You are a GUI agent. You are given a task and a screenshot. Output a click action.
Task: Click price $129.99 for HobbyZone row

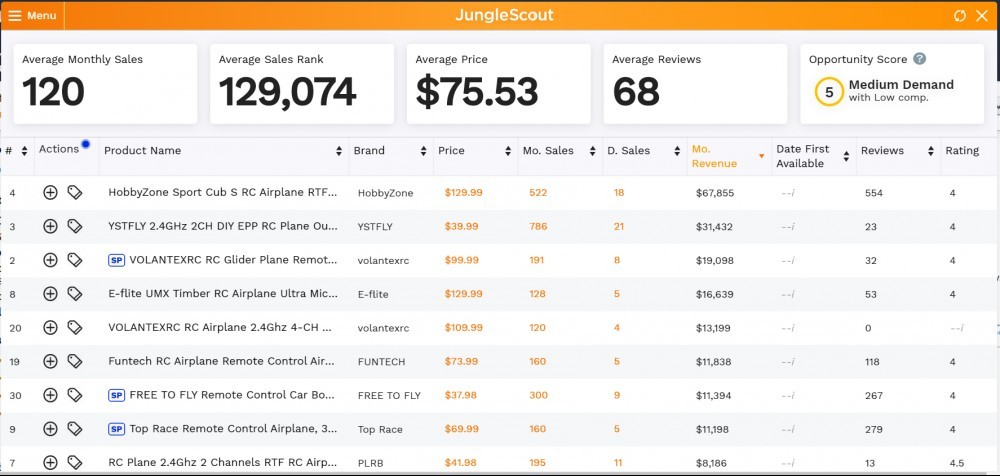point(464,193)
